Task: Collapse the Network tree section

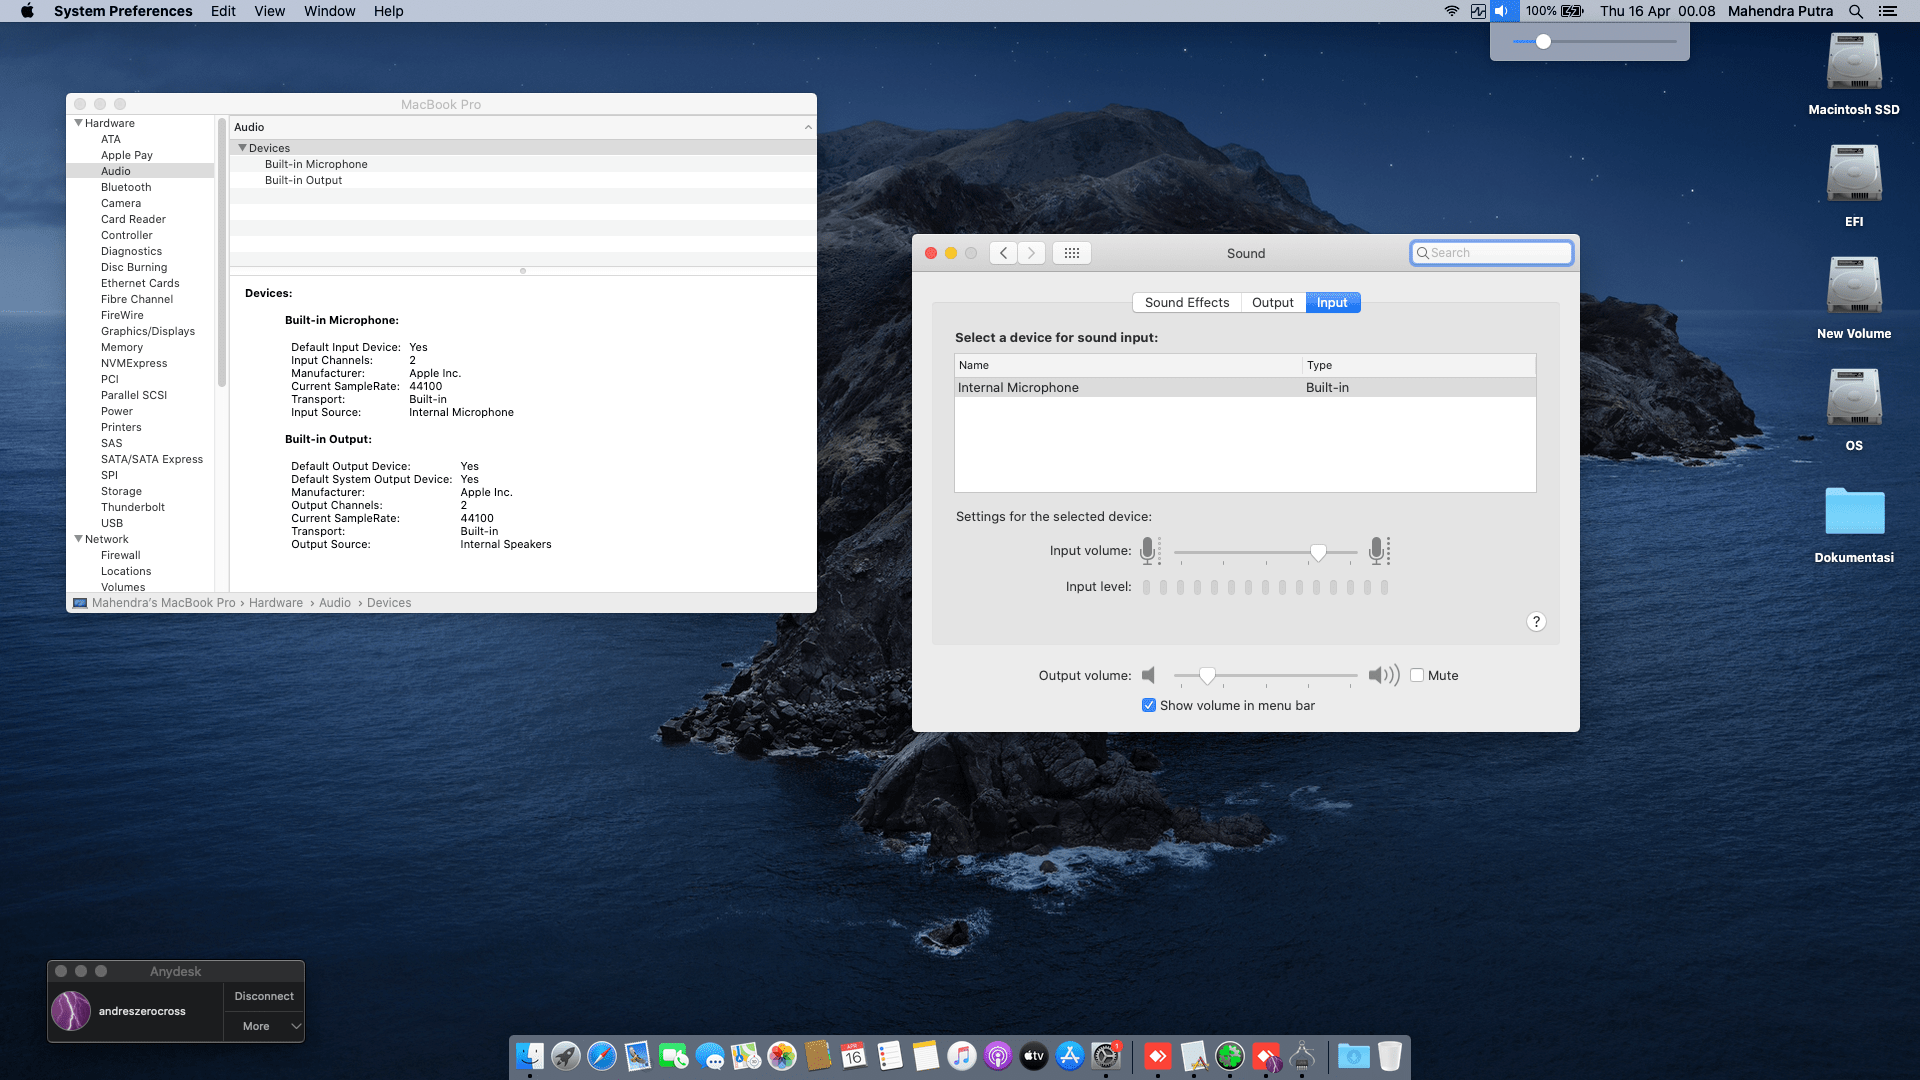Action: tap(78, 539)
